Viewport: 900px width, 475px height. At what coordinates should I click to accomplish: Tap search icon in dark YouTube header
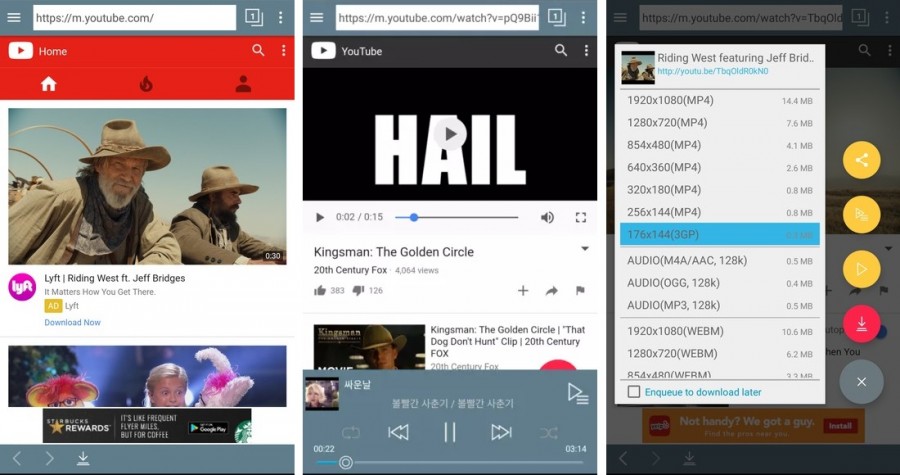click(x=561, y=50)
